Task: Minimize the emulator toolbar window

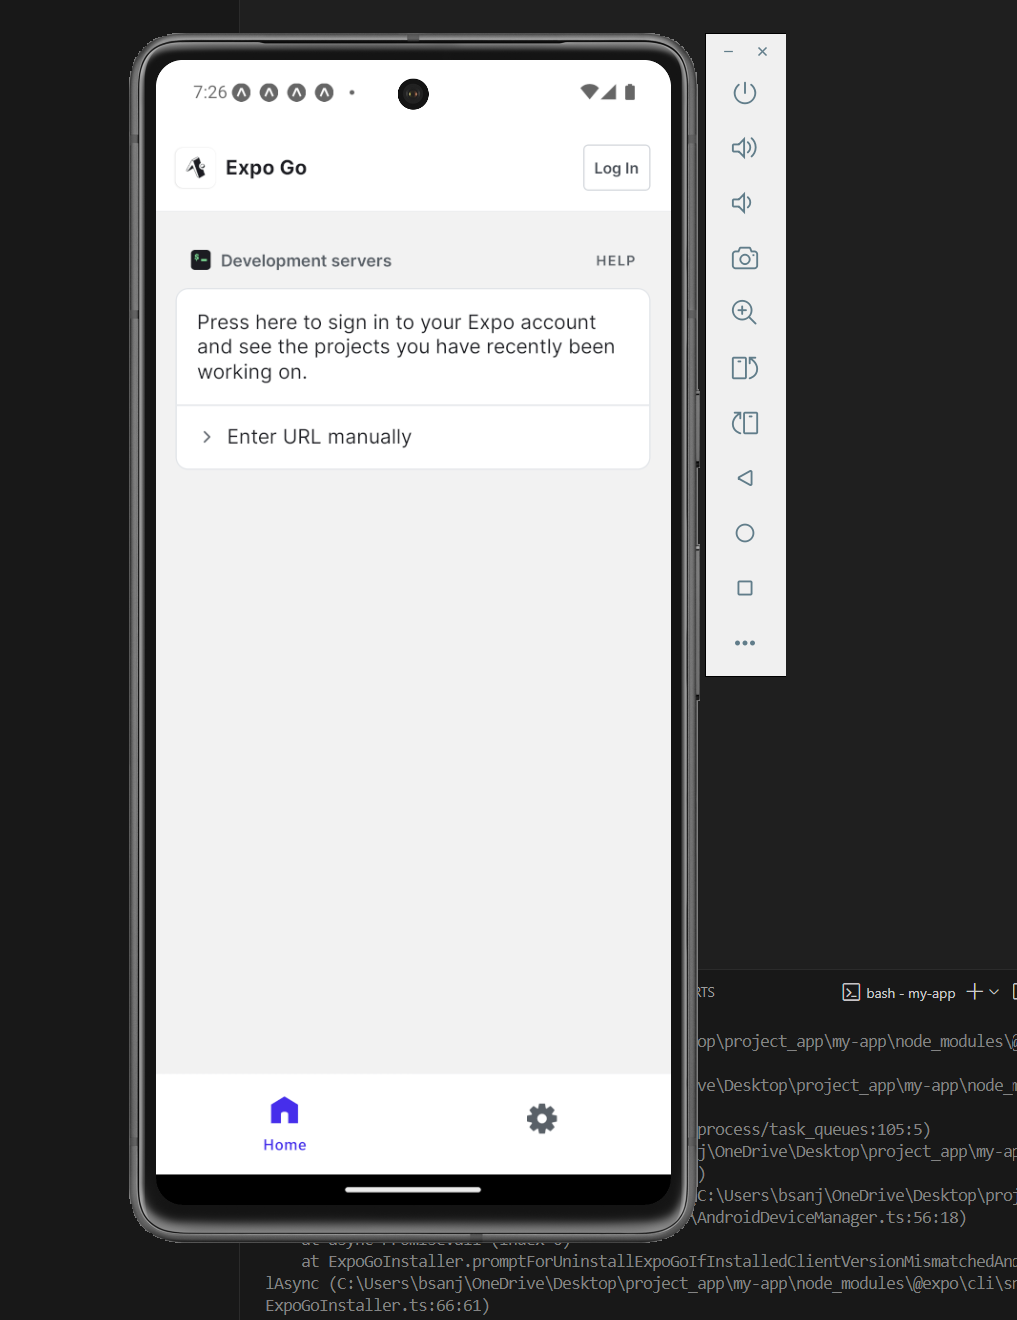Action: (x=729, y=51)
